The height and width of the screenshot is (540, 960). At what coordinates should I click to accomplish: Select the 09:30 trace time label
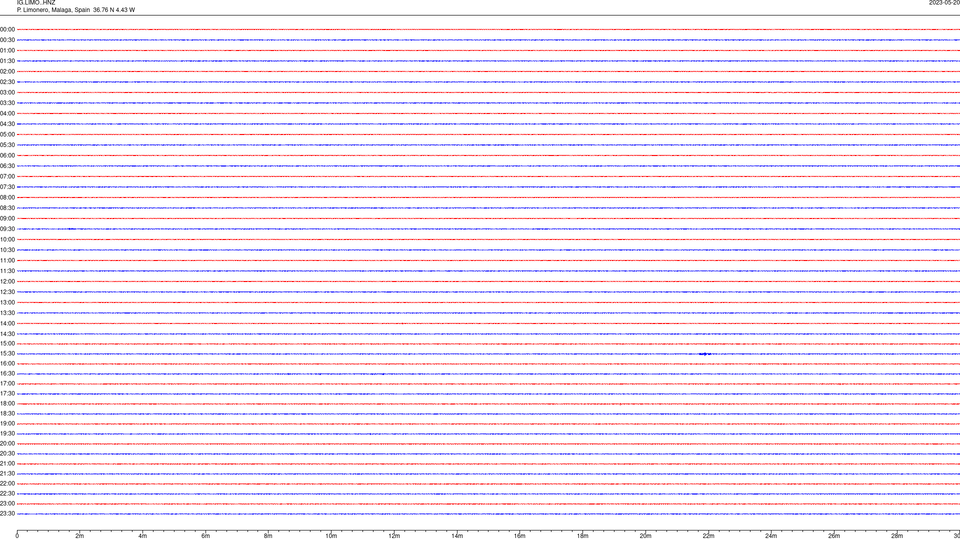(x=7, y=229)
